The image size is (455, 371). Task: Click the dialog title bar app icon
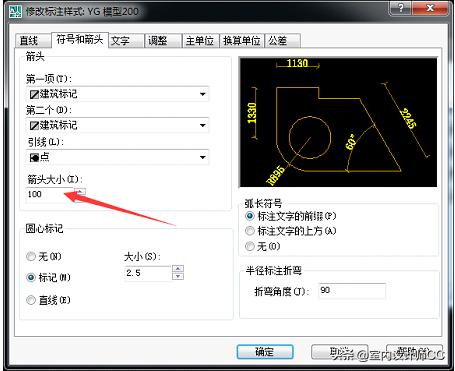coord(15,11)
